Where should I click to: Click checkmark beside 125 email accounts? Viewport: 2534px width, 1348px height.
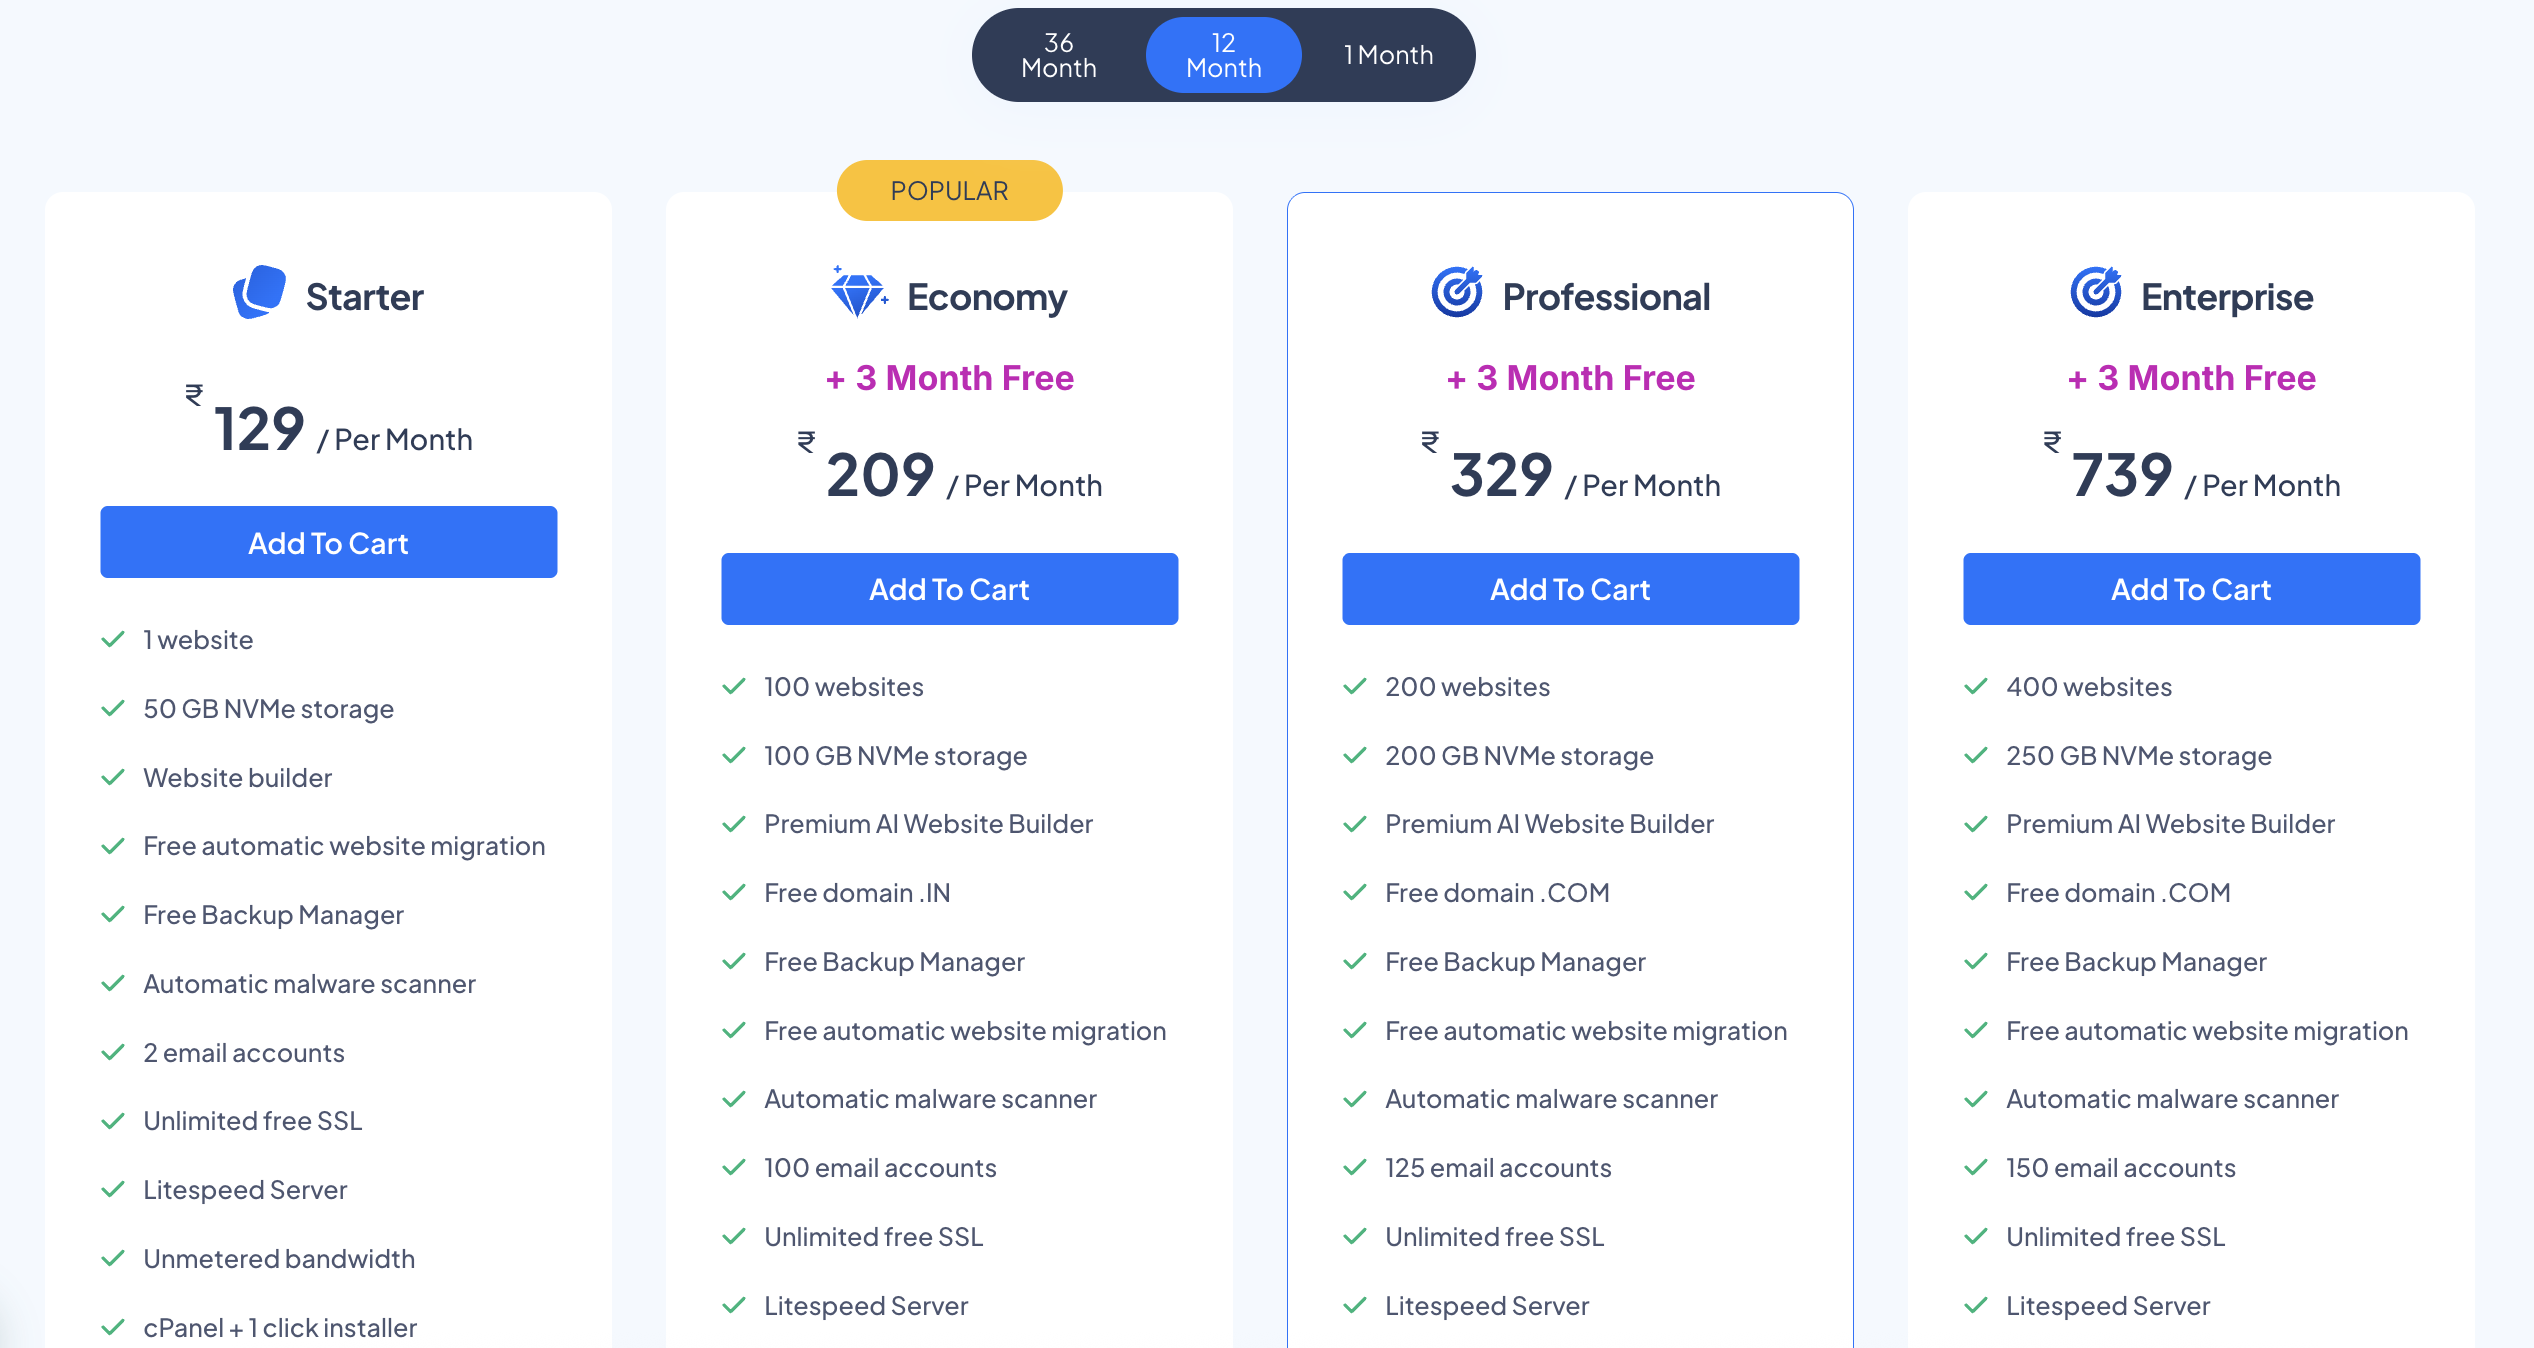coord(1355,1167)
